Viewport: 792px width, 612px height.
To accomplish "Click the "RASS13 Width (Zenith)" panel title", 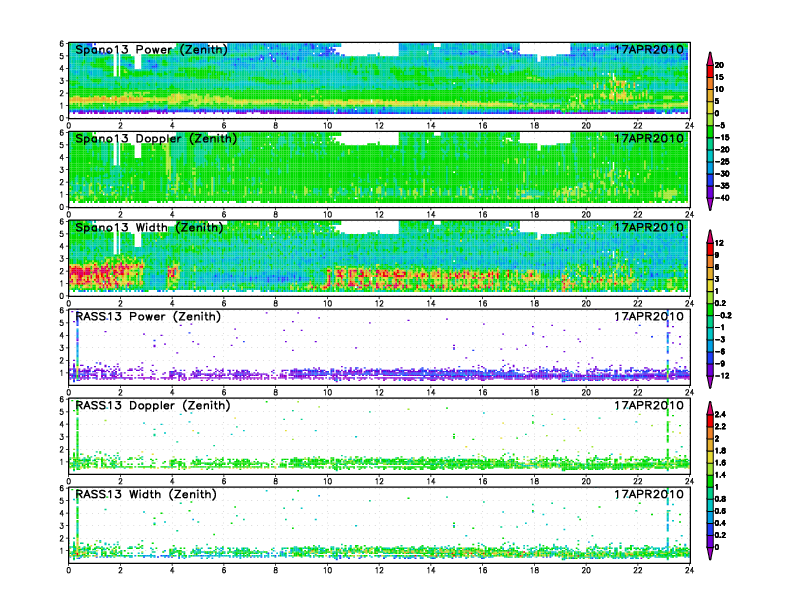I will (146, 494).
